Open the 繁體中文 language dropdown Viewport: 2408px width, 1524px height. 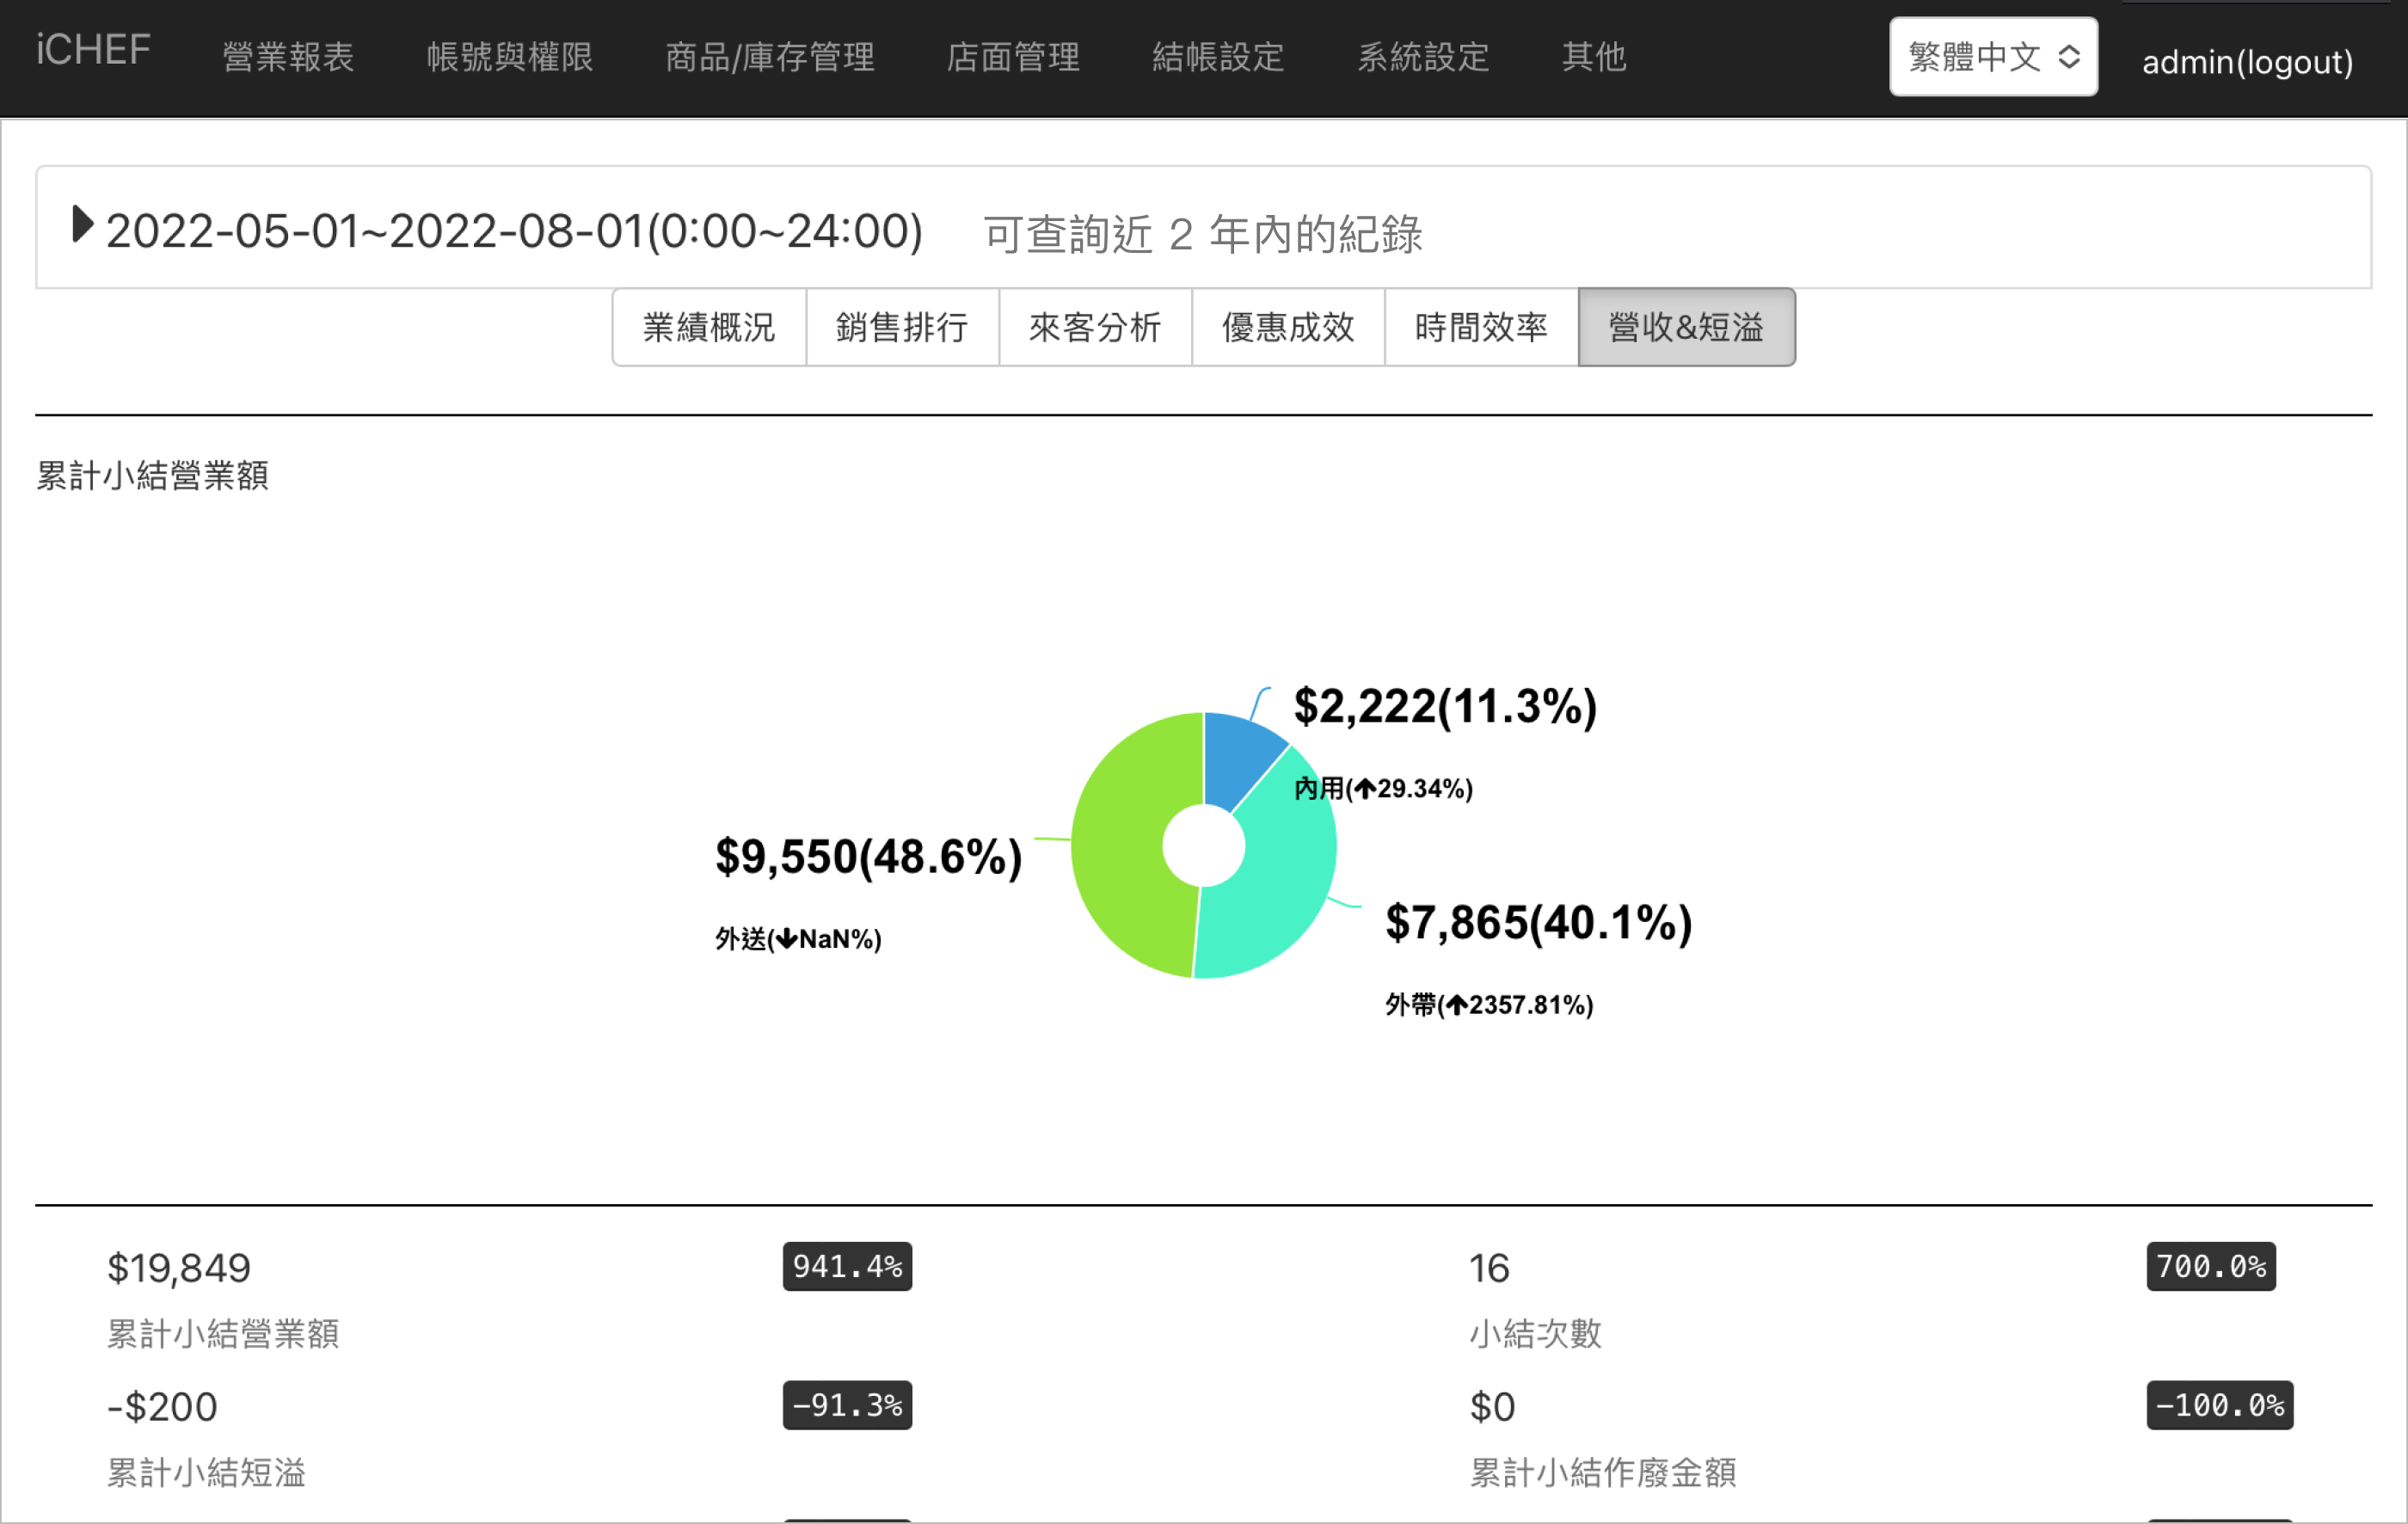[1992, 57]
